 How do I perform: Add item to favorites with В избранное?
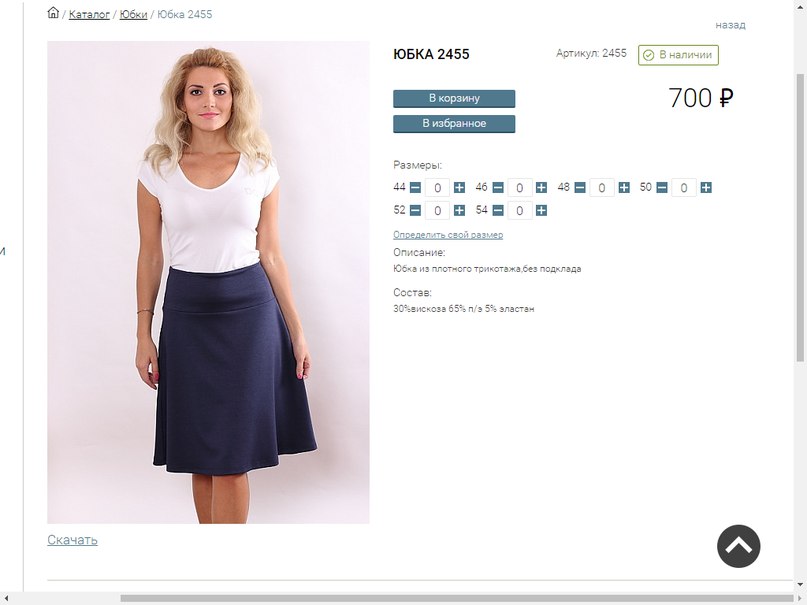click(454, 124)
